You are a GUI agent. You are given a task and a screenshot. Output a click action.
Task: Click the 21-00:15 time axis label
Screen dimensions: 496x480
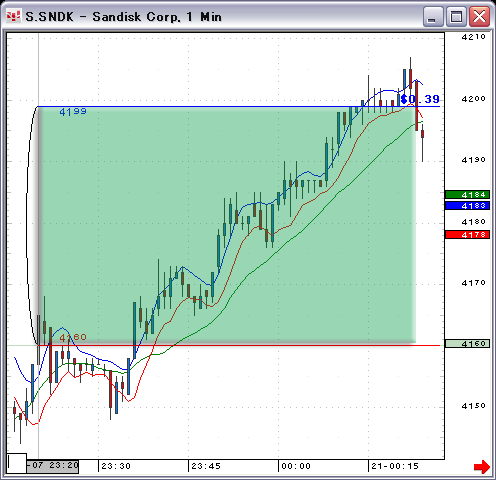coord(395,466)
